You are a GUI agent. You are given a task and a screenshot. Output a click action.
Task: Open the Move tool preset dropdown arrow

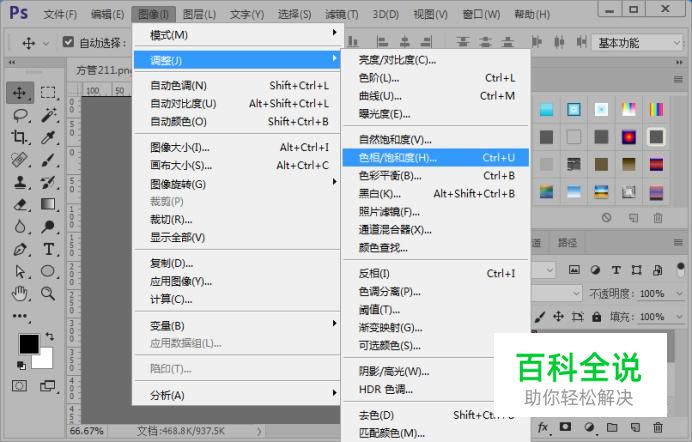point(46,43)
